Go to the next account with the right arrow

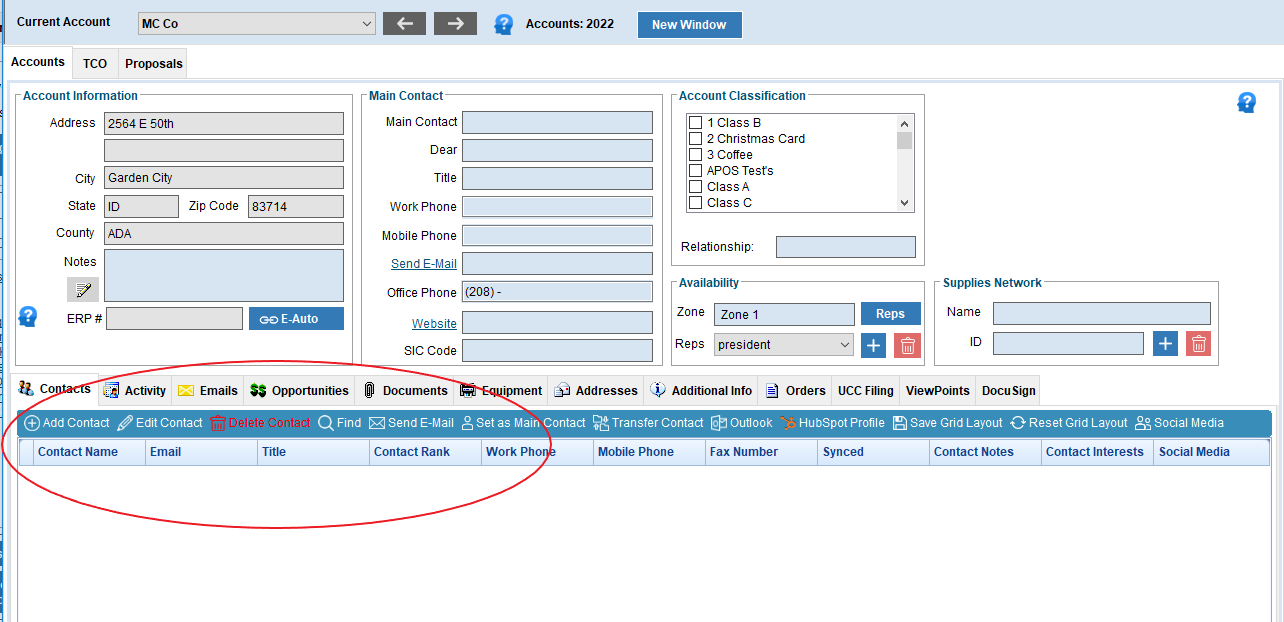tap(455, 24)
